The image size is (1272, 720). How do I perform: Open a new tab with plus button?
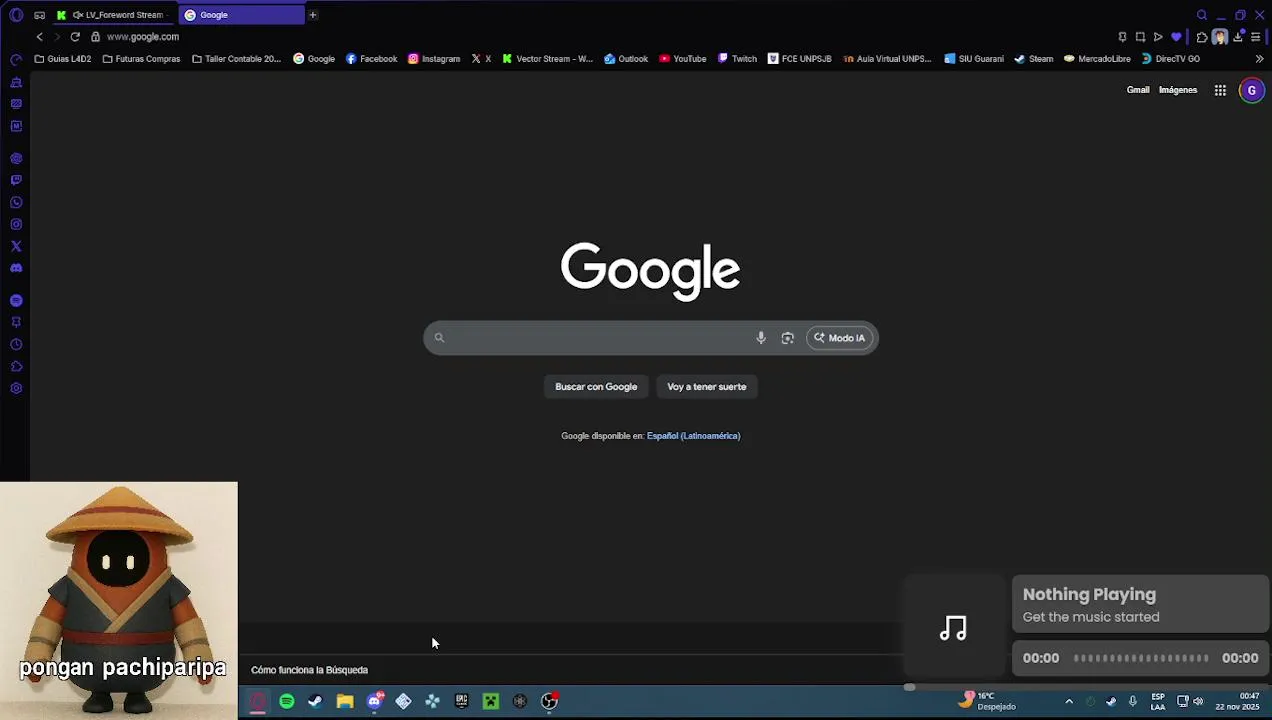coord(313,15)
